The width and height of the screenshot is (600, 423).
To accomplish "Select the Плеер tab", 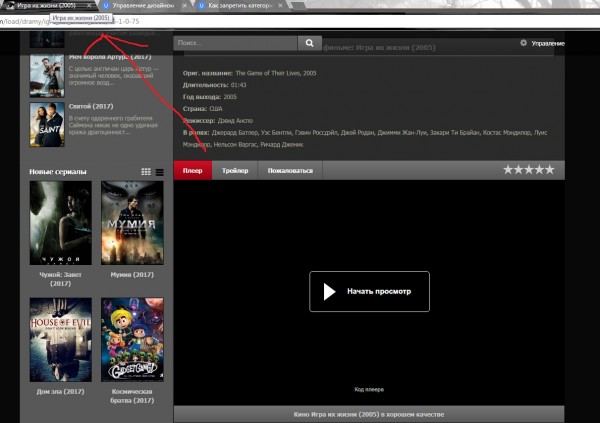I will [x=192, y=170].
